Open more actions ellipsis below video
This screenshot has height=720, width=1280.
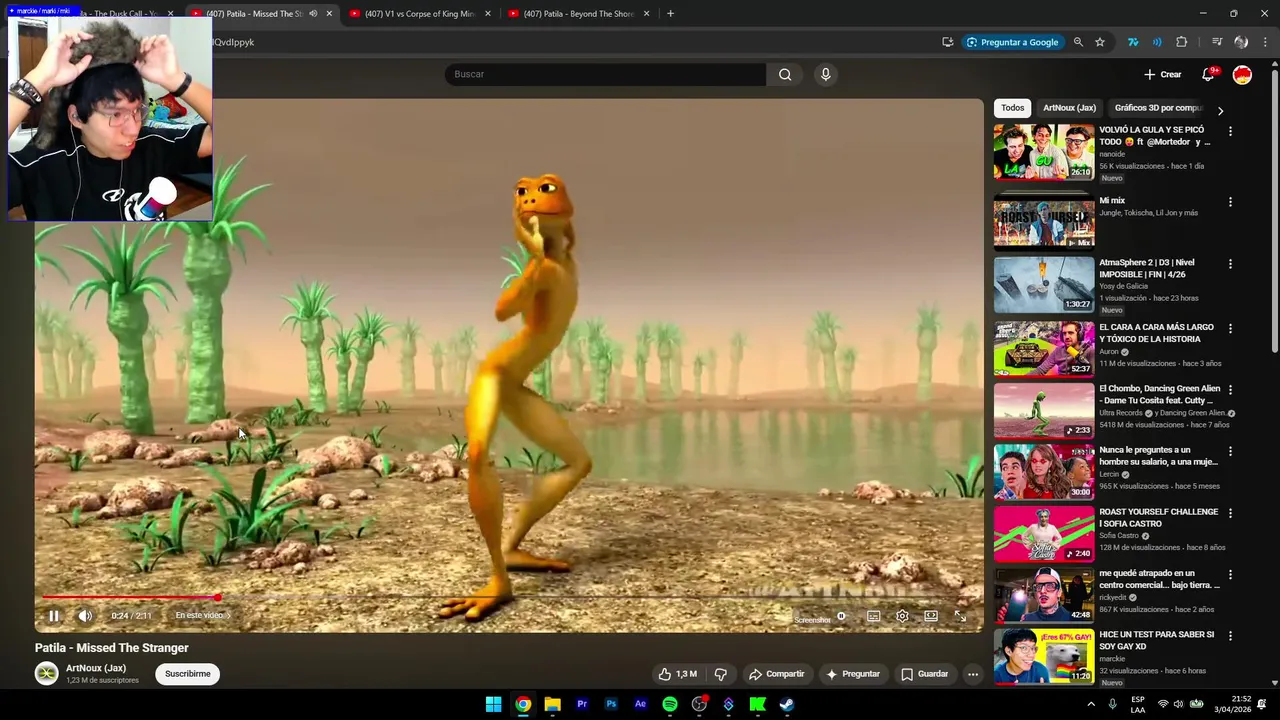[x=973, y=674]
